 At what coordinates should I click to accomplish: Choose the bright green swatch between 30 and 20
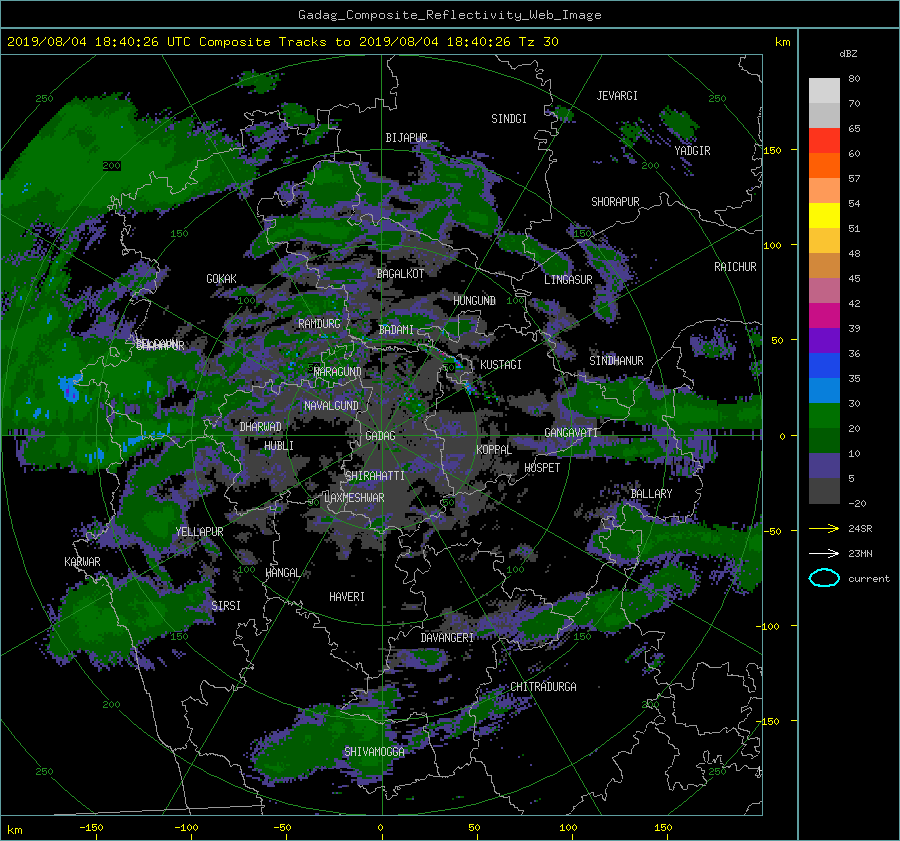824,416
